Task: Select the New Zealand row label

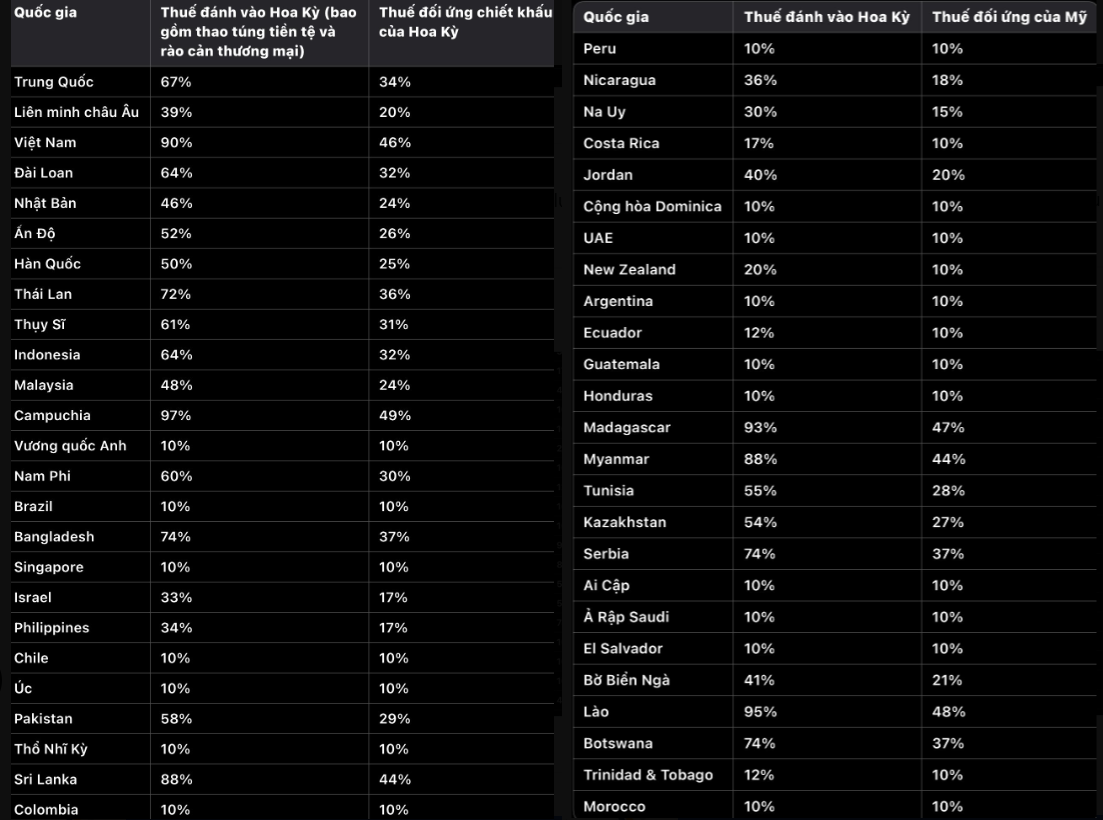Action: click(629, 270)
